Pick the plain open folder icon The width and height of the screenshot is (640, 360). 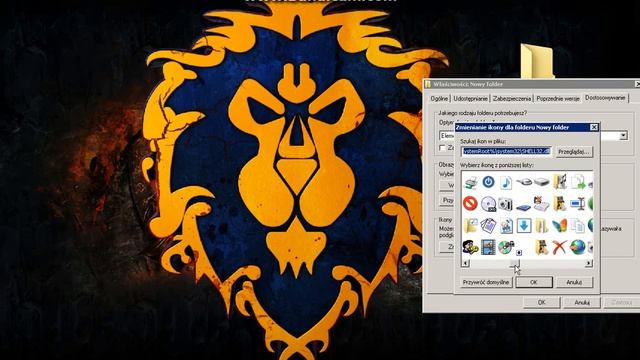point(542,225)
